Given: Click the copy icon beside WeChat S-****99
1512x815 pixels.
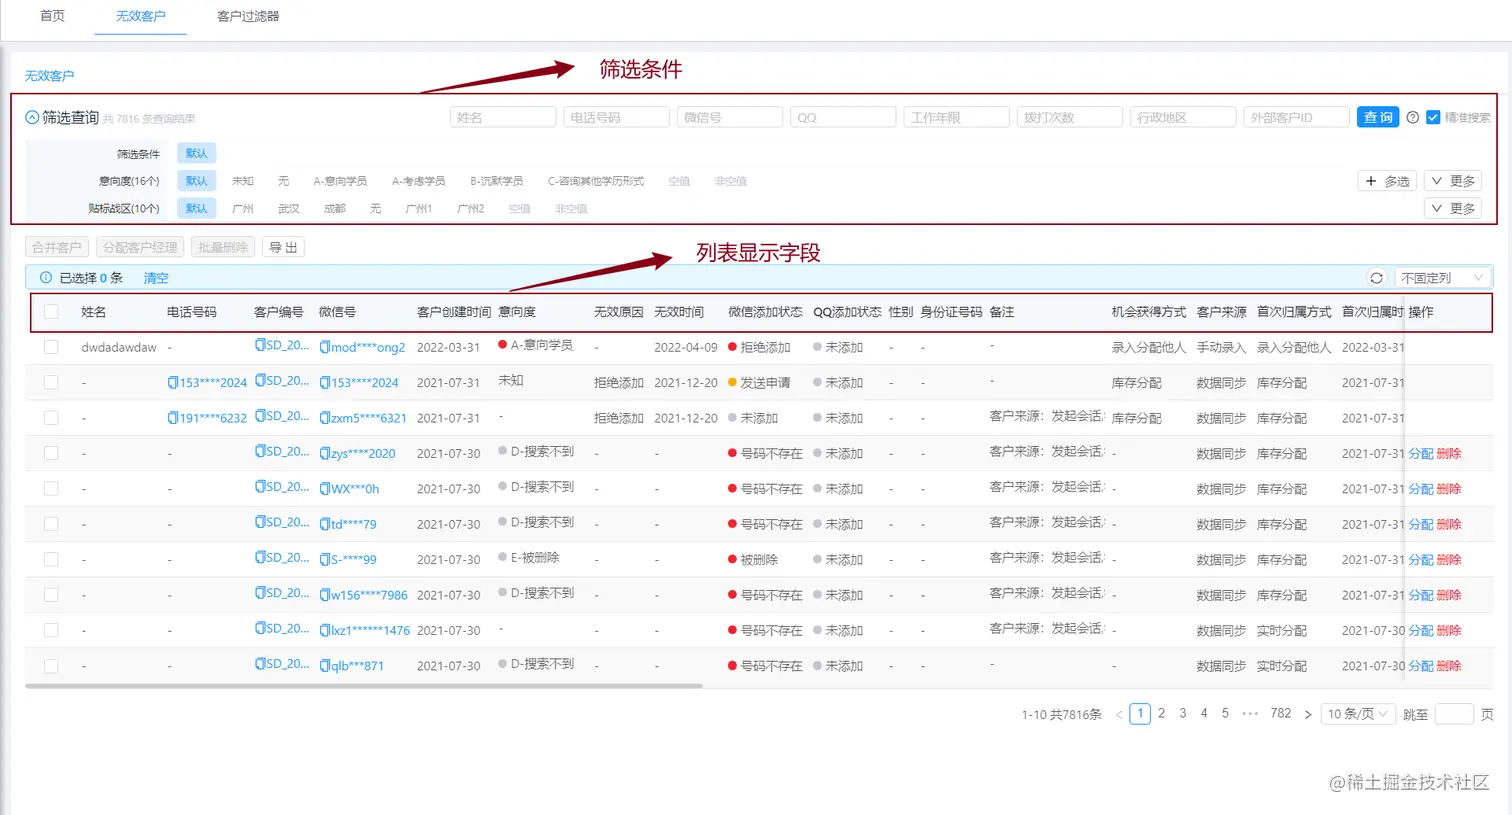Looking at the screenshot, I should point(324,559).
